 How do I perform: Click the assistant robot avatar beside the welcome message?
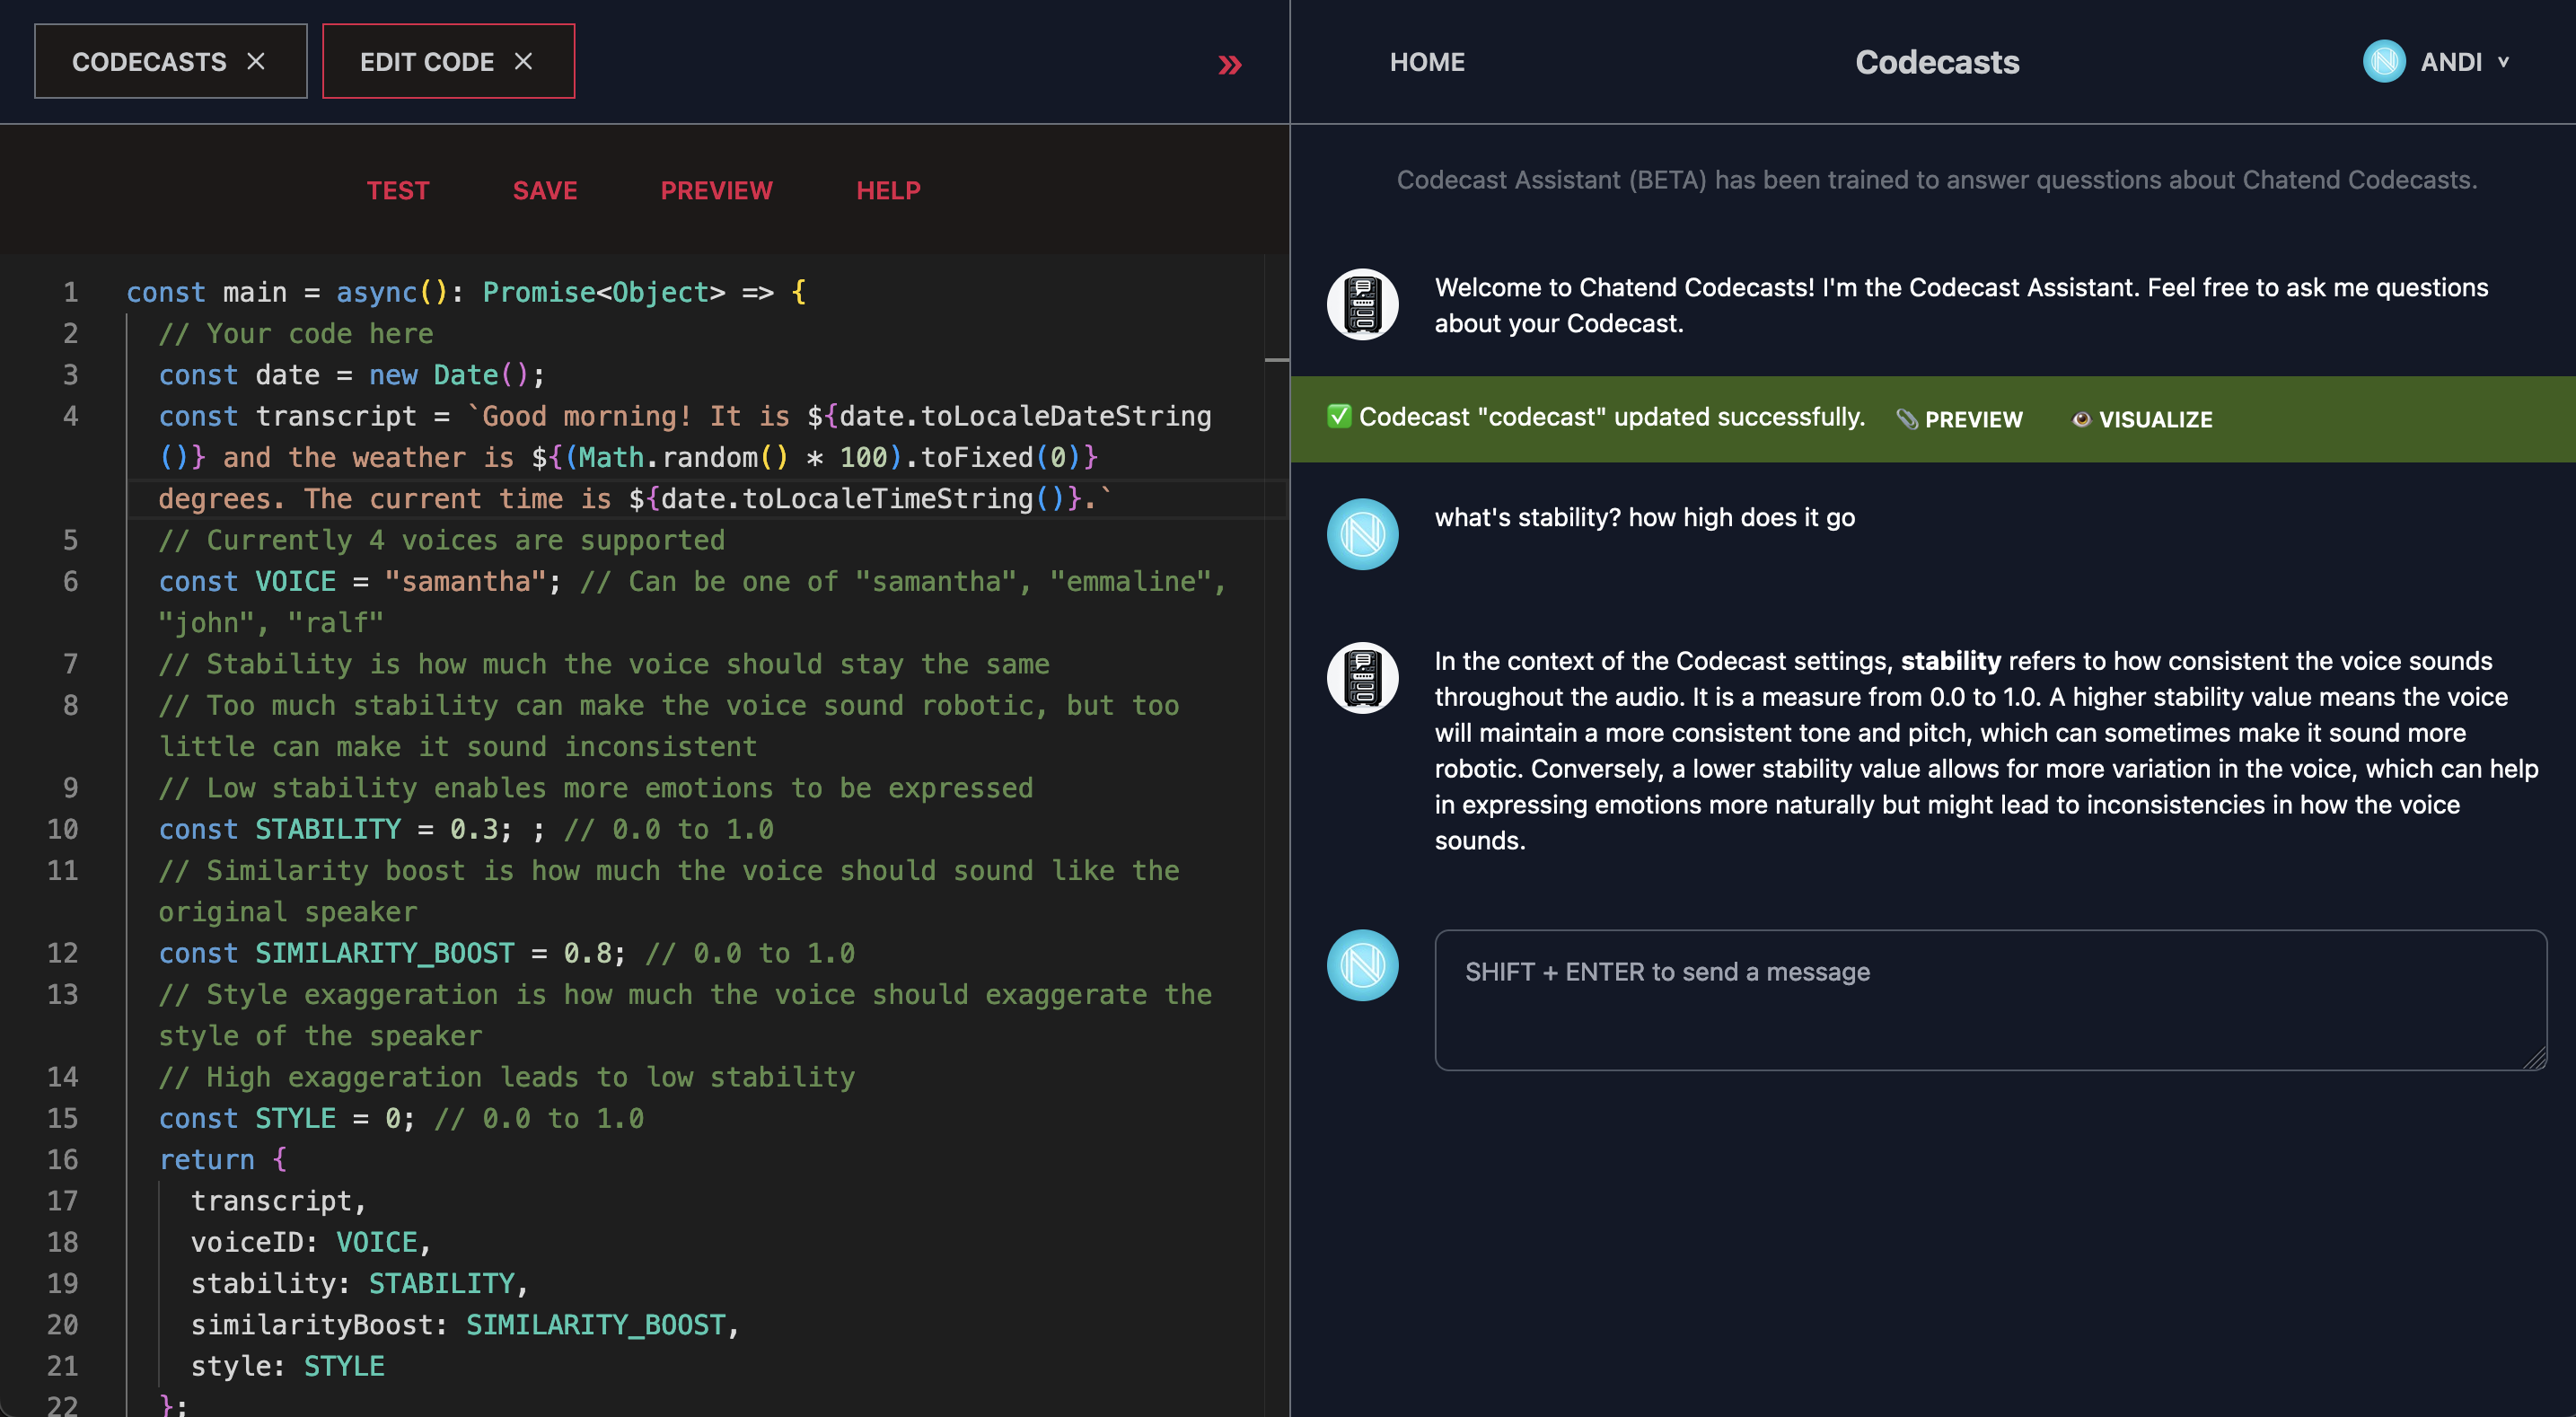(x=1362, y=305)
